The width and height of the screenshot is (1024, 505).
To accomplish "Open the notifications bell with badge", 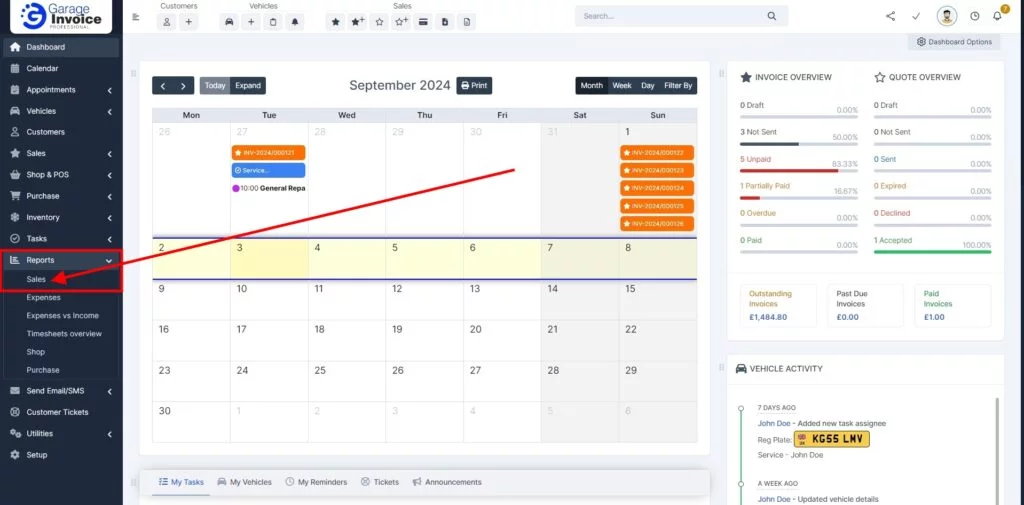I will pos(998,16).
